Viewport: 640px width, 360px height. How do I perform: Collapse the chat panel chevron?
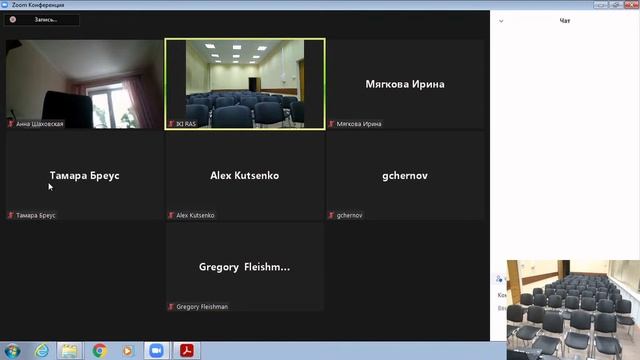(501, 21)
